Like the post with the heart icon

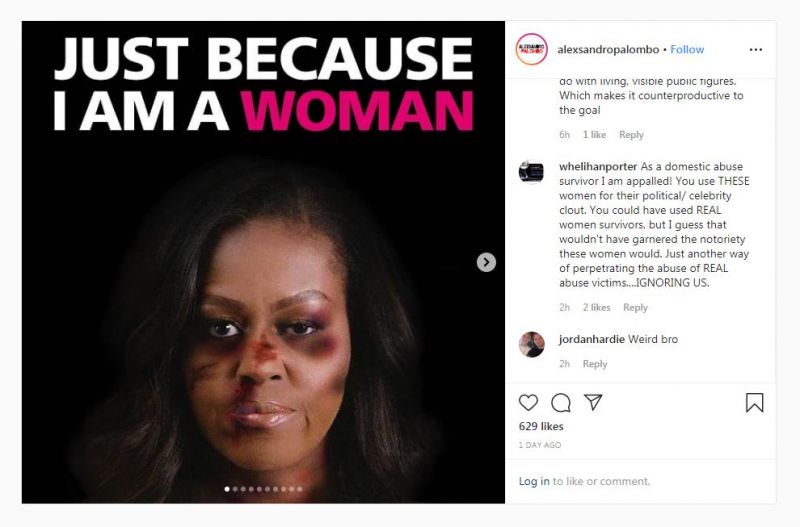(528, 403)
